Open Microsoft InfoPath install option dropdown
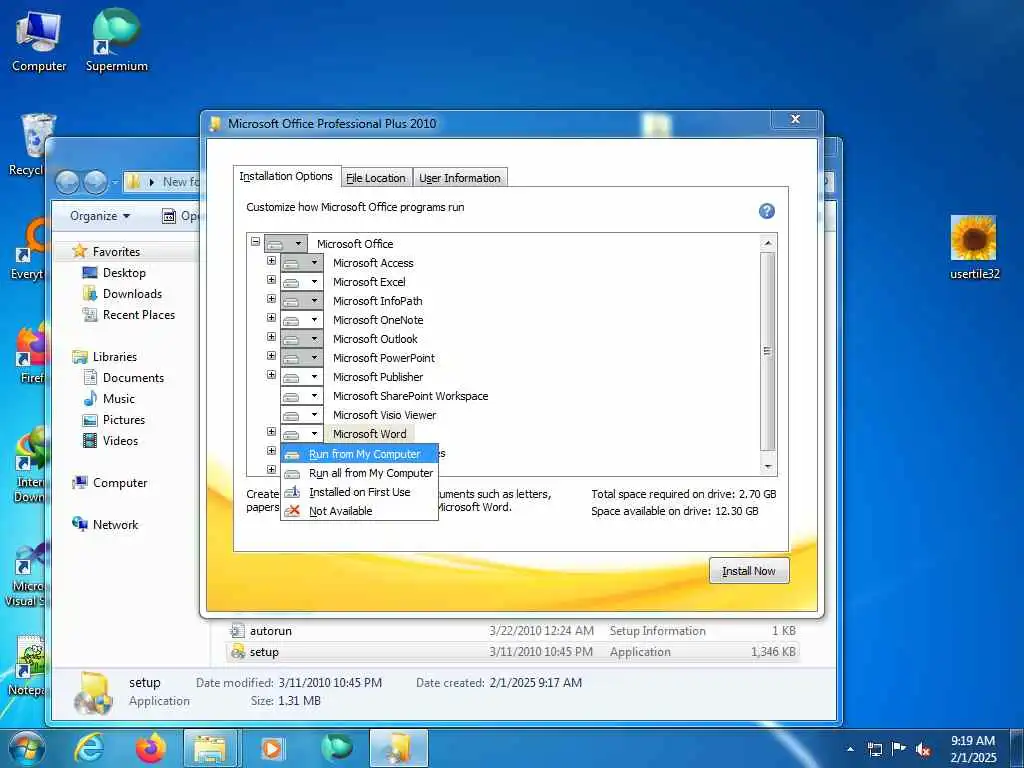The width and height of the screenshot is (1024, 768). click(302, 300)
